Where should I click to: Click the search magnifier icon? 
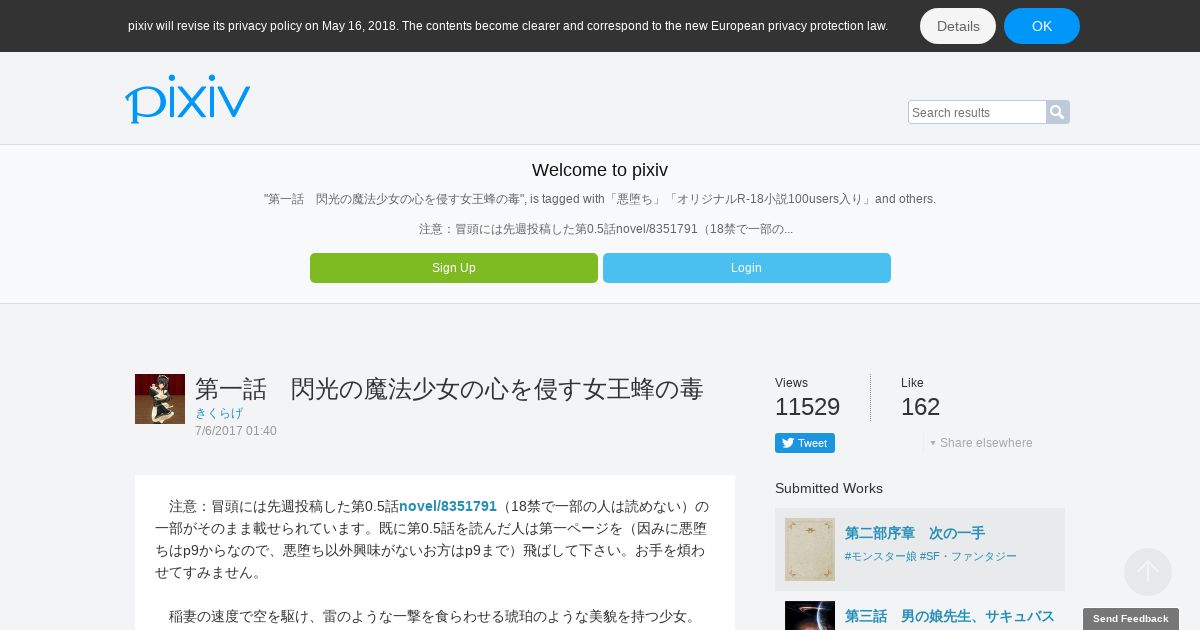tap(1058, 112)
